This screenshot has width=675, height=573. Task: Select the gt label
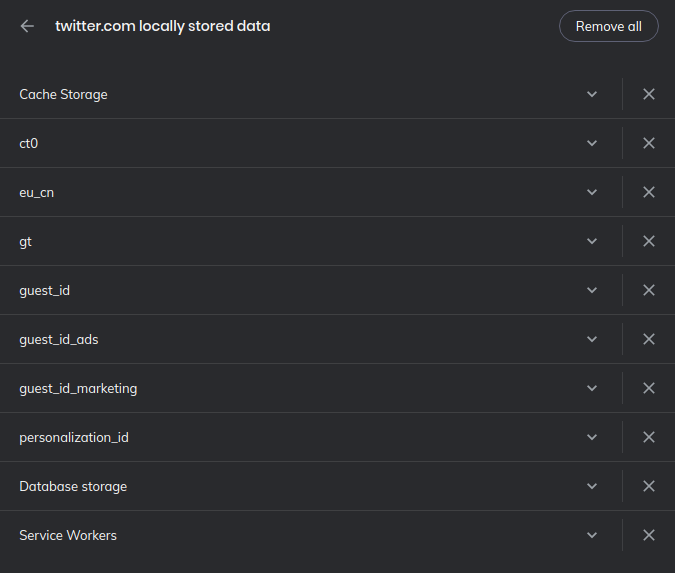click(x=25, y=242)
